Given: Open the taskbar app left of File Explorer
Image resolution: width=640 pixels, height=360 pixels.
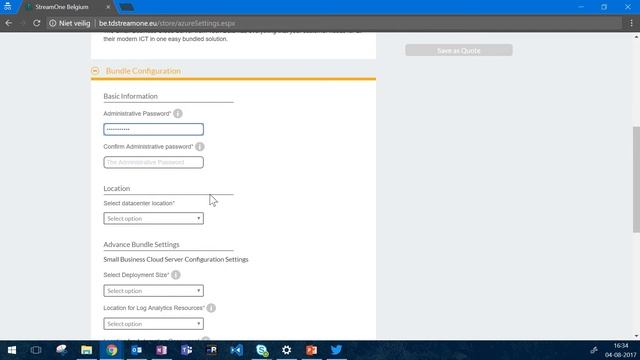Looking at the screenshot, I should [61, 350].
